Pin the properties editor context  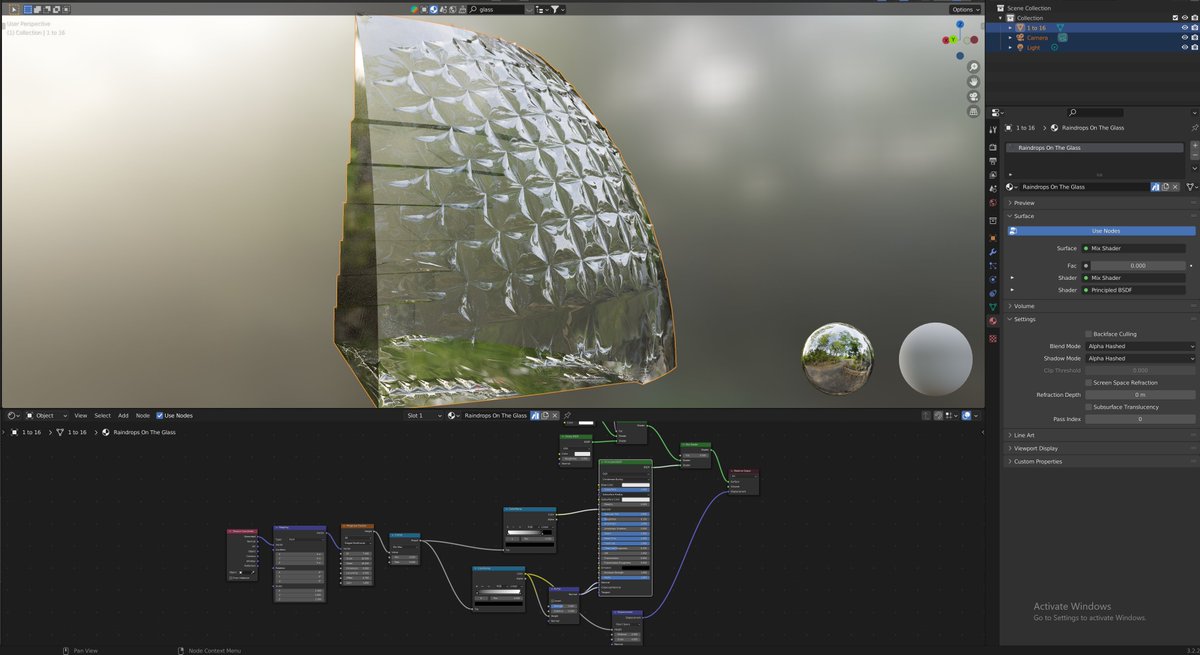[1194, 128]
